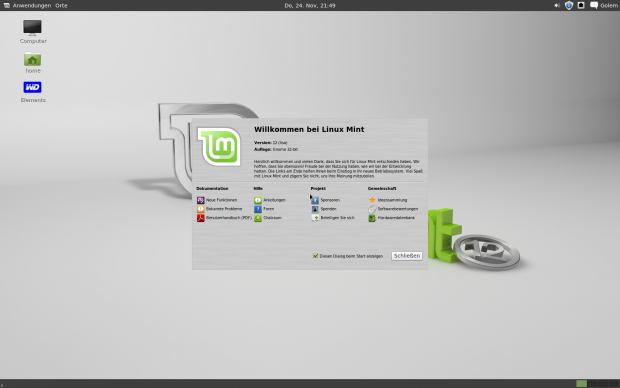Click the Beteiligen Sie sich plus icon
Image resolution: width=620 pixels, height=388 pixels.
click(x=315, y=218)
